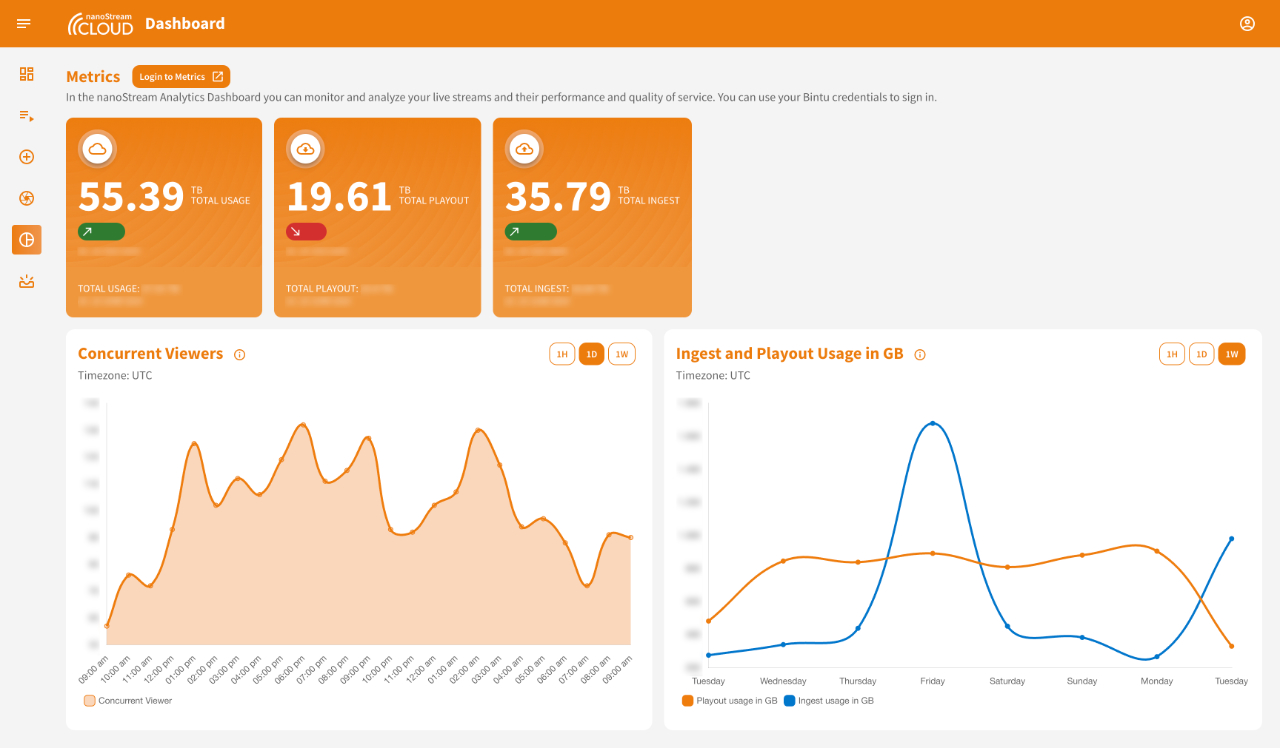
Task: Open info icon next to Ingest and Playout Usage
Action: (920, 355)
